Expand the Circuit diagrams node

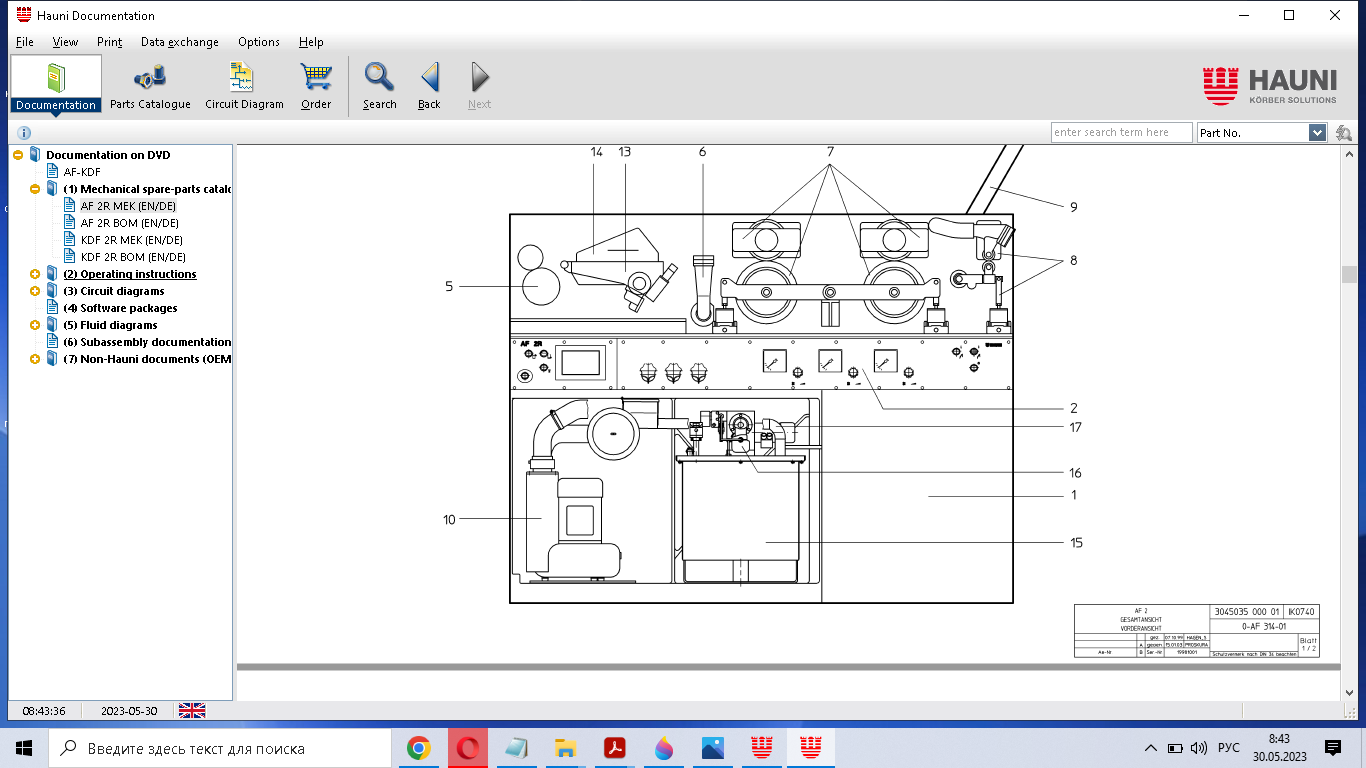click(35, 291)
